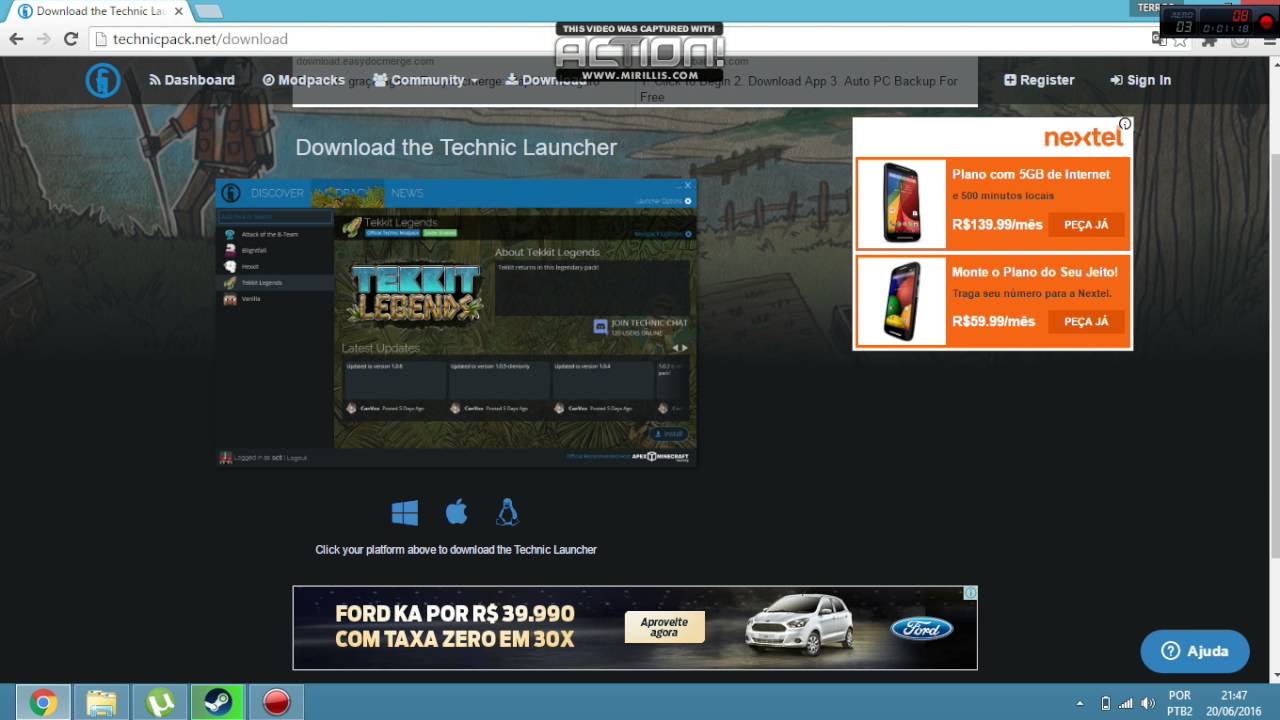Open Chrome from the taskbar
1280x720 pixels.
[x=43, y=703]
